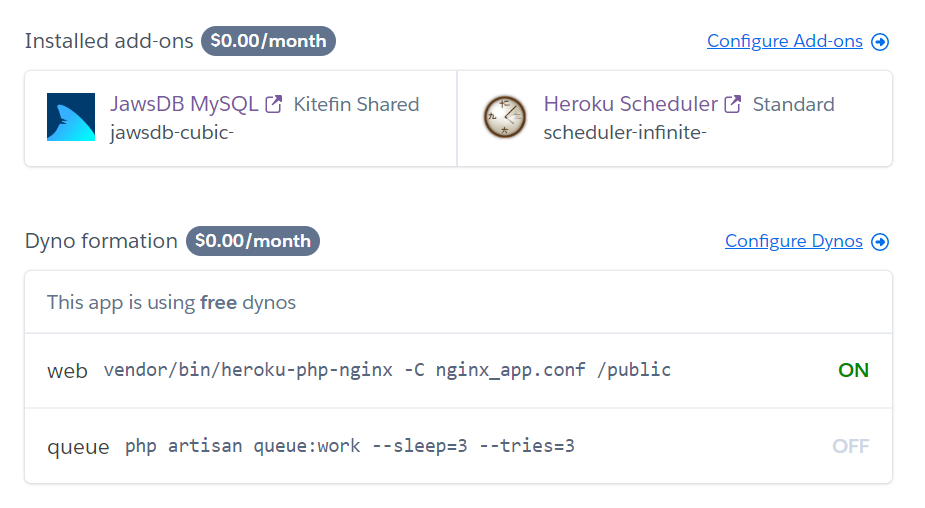Click the queue dyno OFF status
This screenshot has width=925, height=508.
[850, 446]
